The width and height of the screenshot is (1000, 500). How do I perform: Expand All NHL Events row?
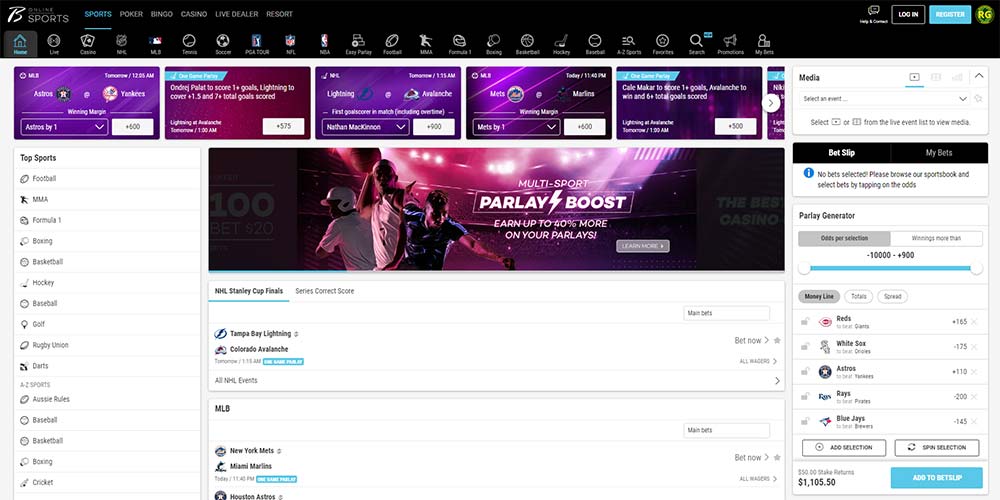[496, 381]
